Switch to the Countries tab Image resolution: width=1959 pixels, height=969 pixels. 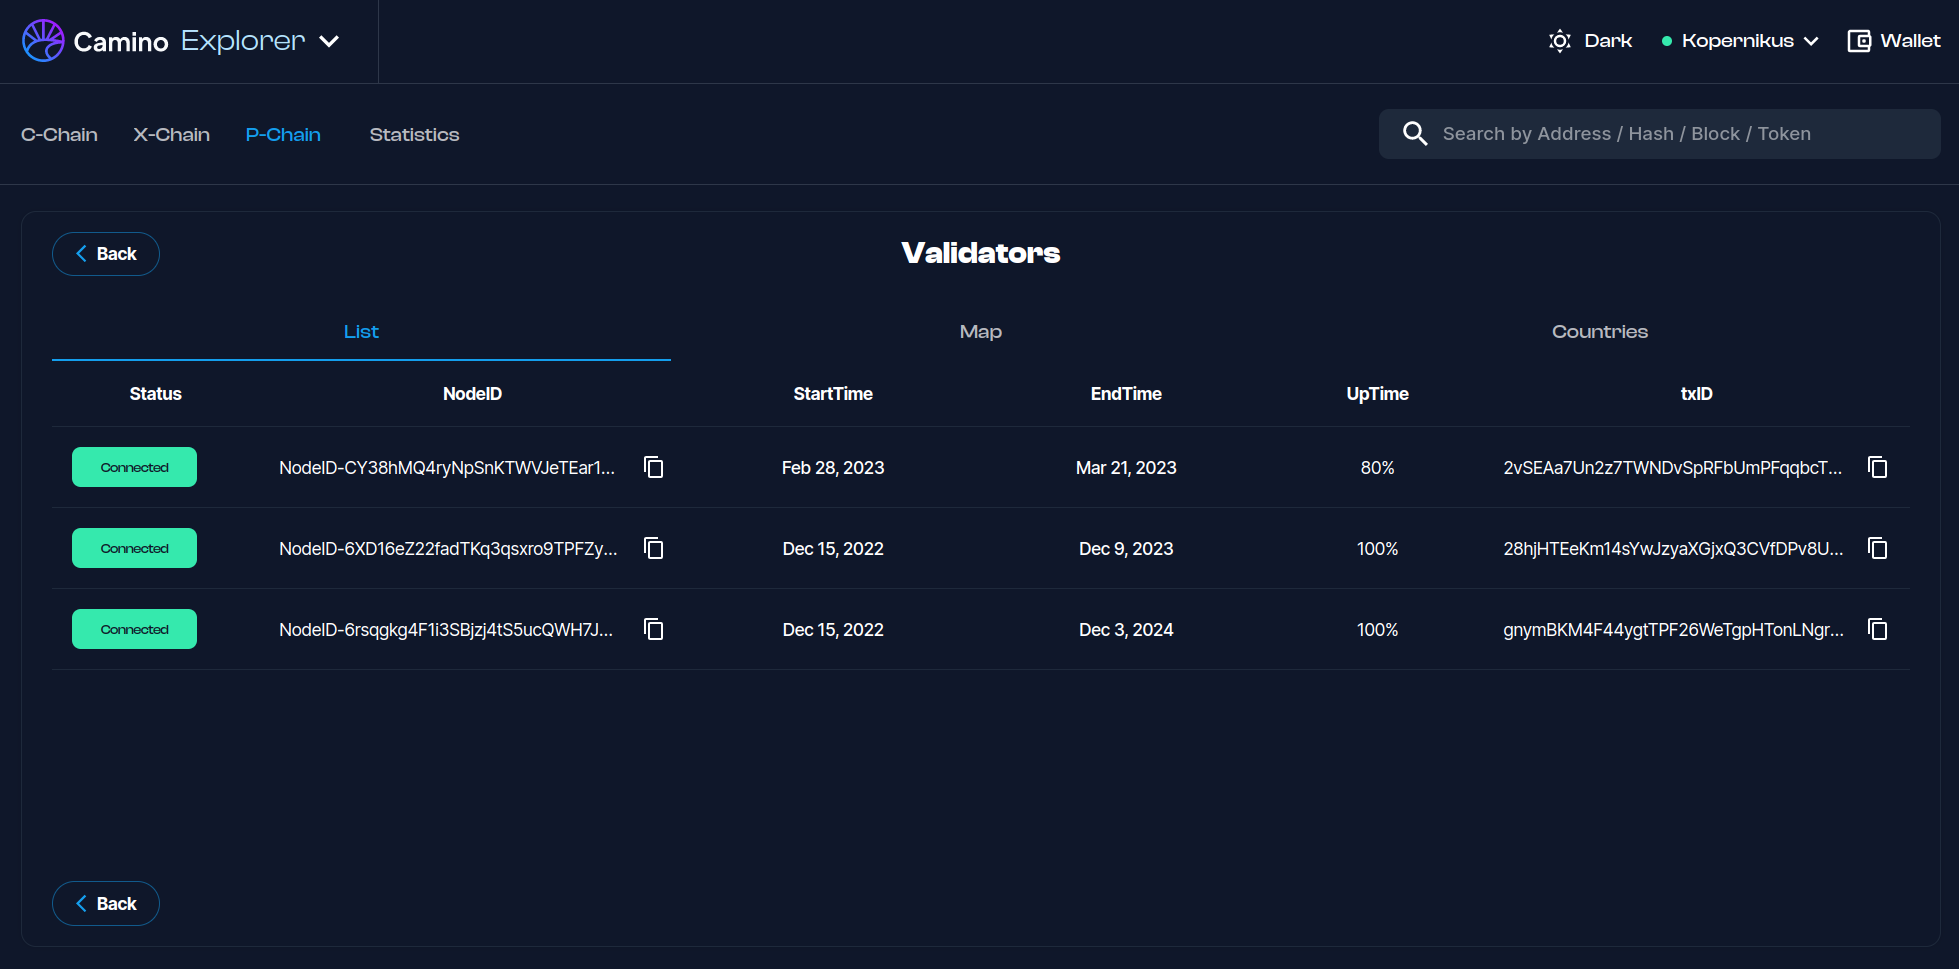1599,332
